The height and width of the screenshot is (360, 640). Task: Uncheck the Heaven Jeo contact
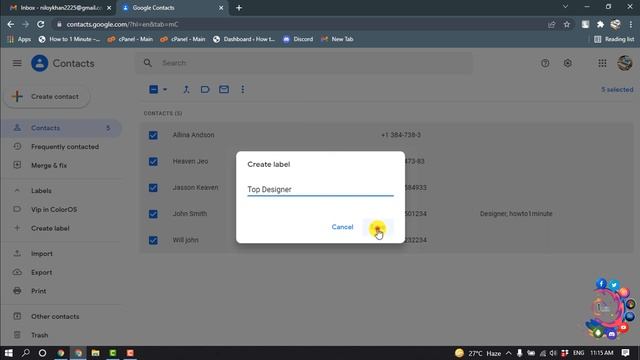[153, 162]
